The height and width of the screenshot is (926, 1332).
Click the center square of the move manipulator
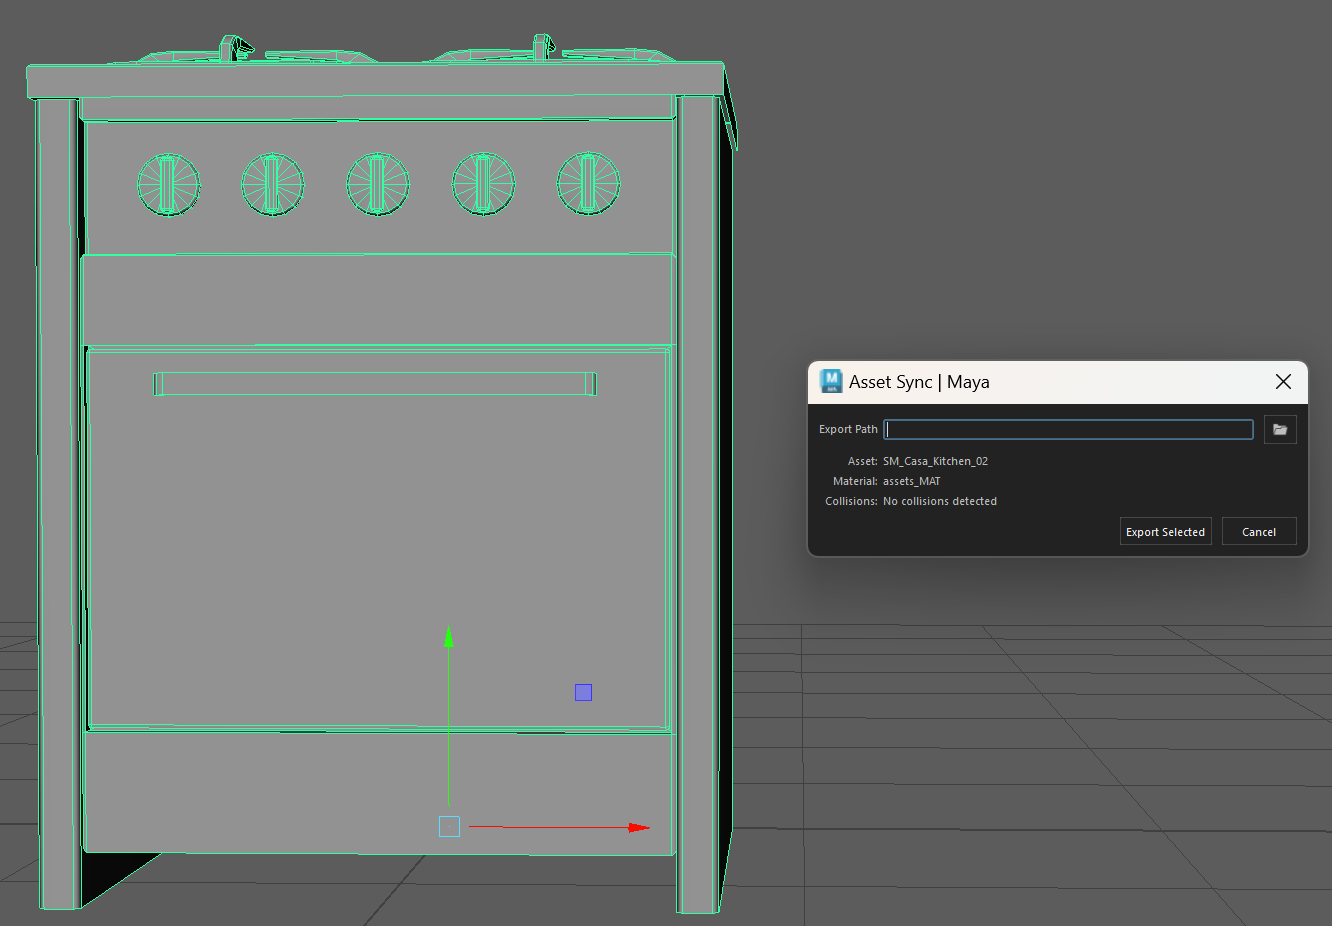[448, 826]
